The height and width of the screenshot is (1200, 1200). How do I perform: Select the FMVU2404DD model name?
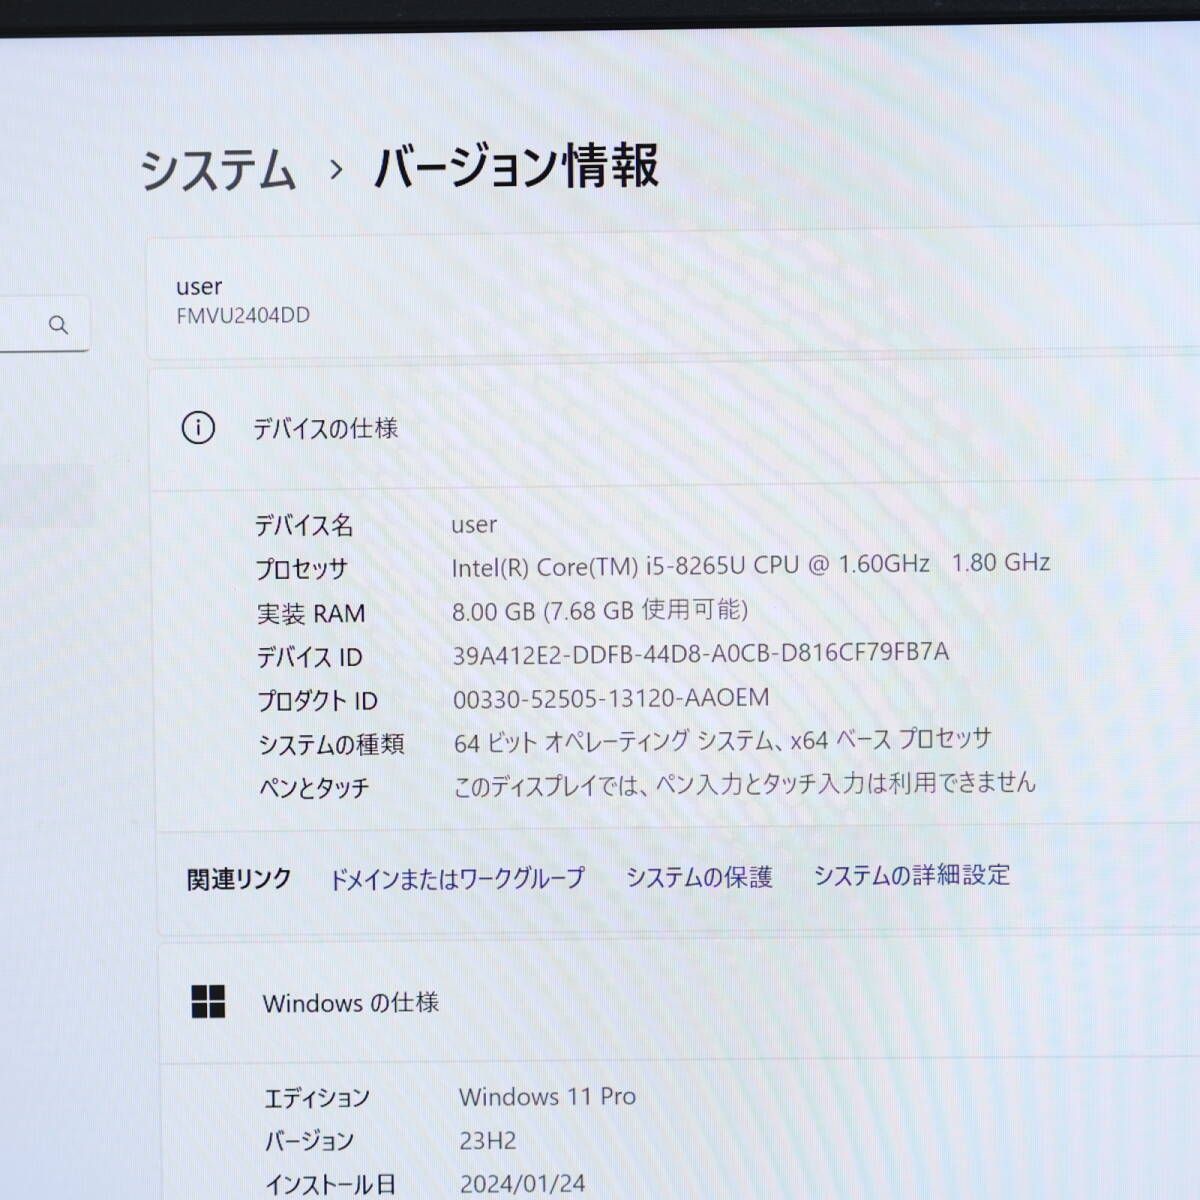point(243,316)
